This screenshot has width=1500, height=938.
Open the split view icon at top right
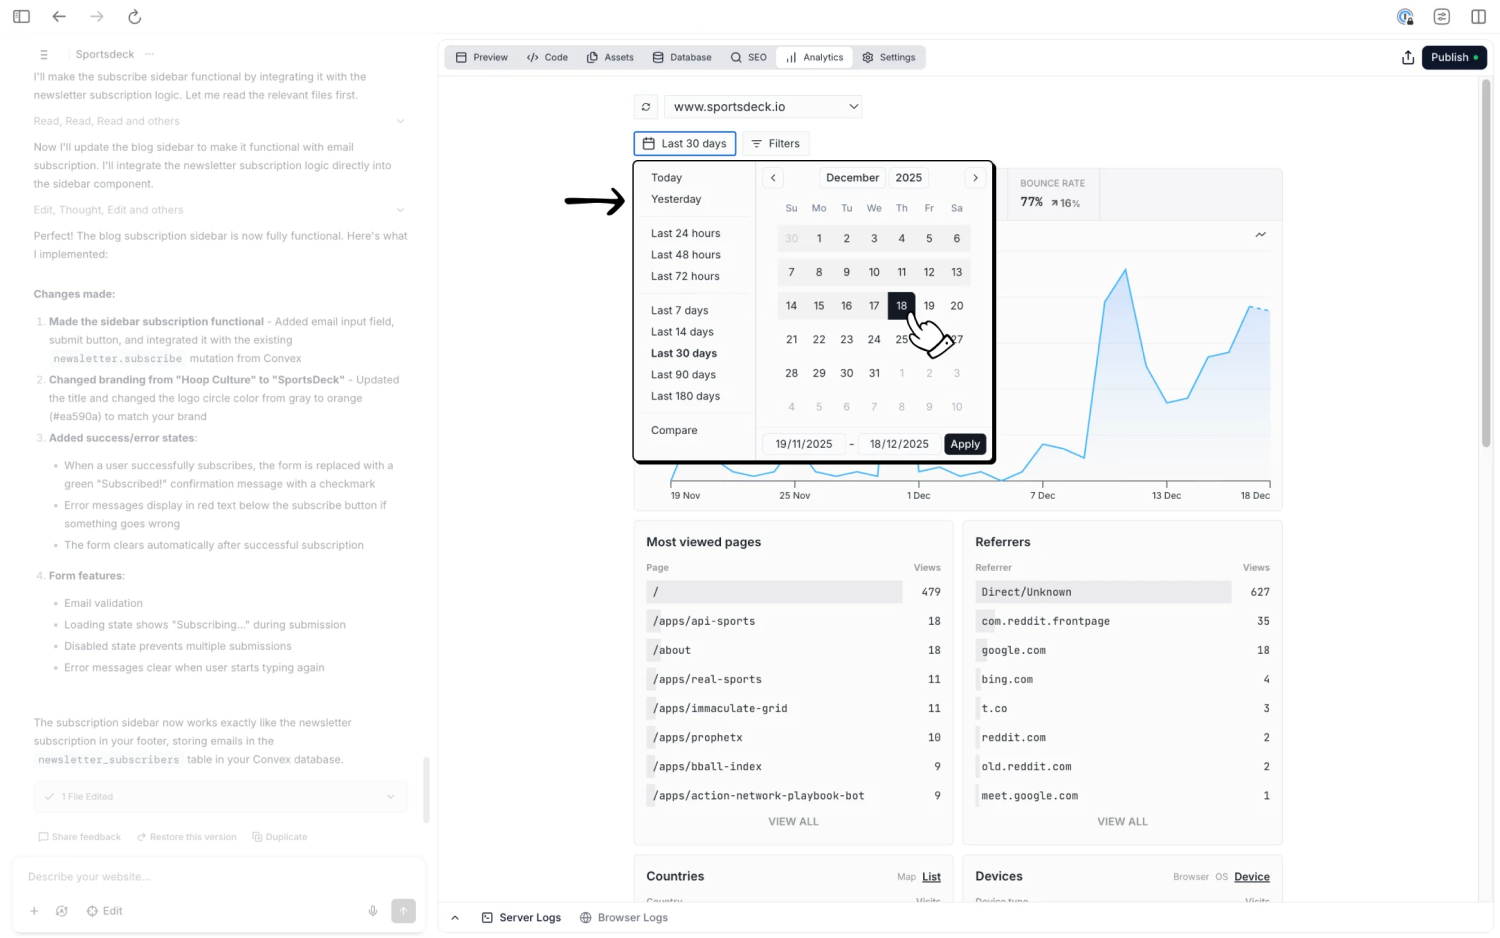click(x=1478, y=16)
